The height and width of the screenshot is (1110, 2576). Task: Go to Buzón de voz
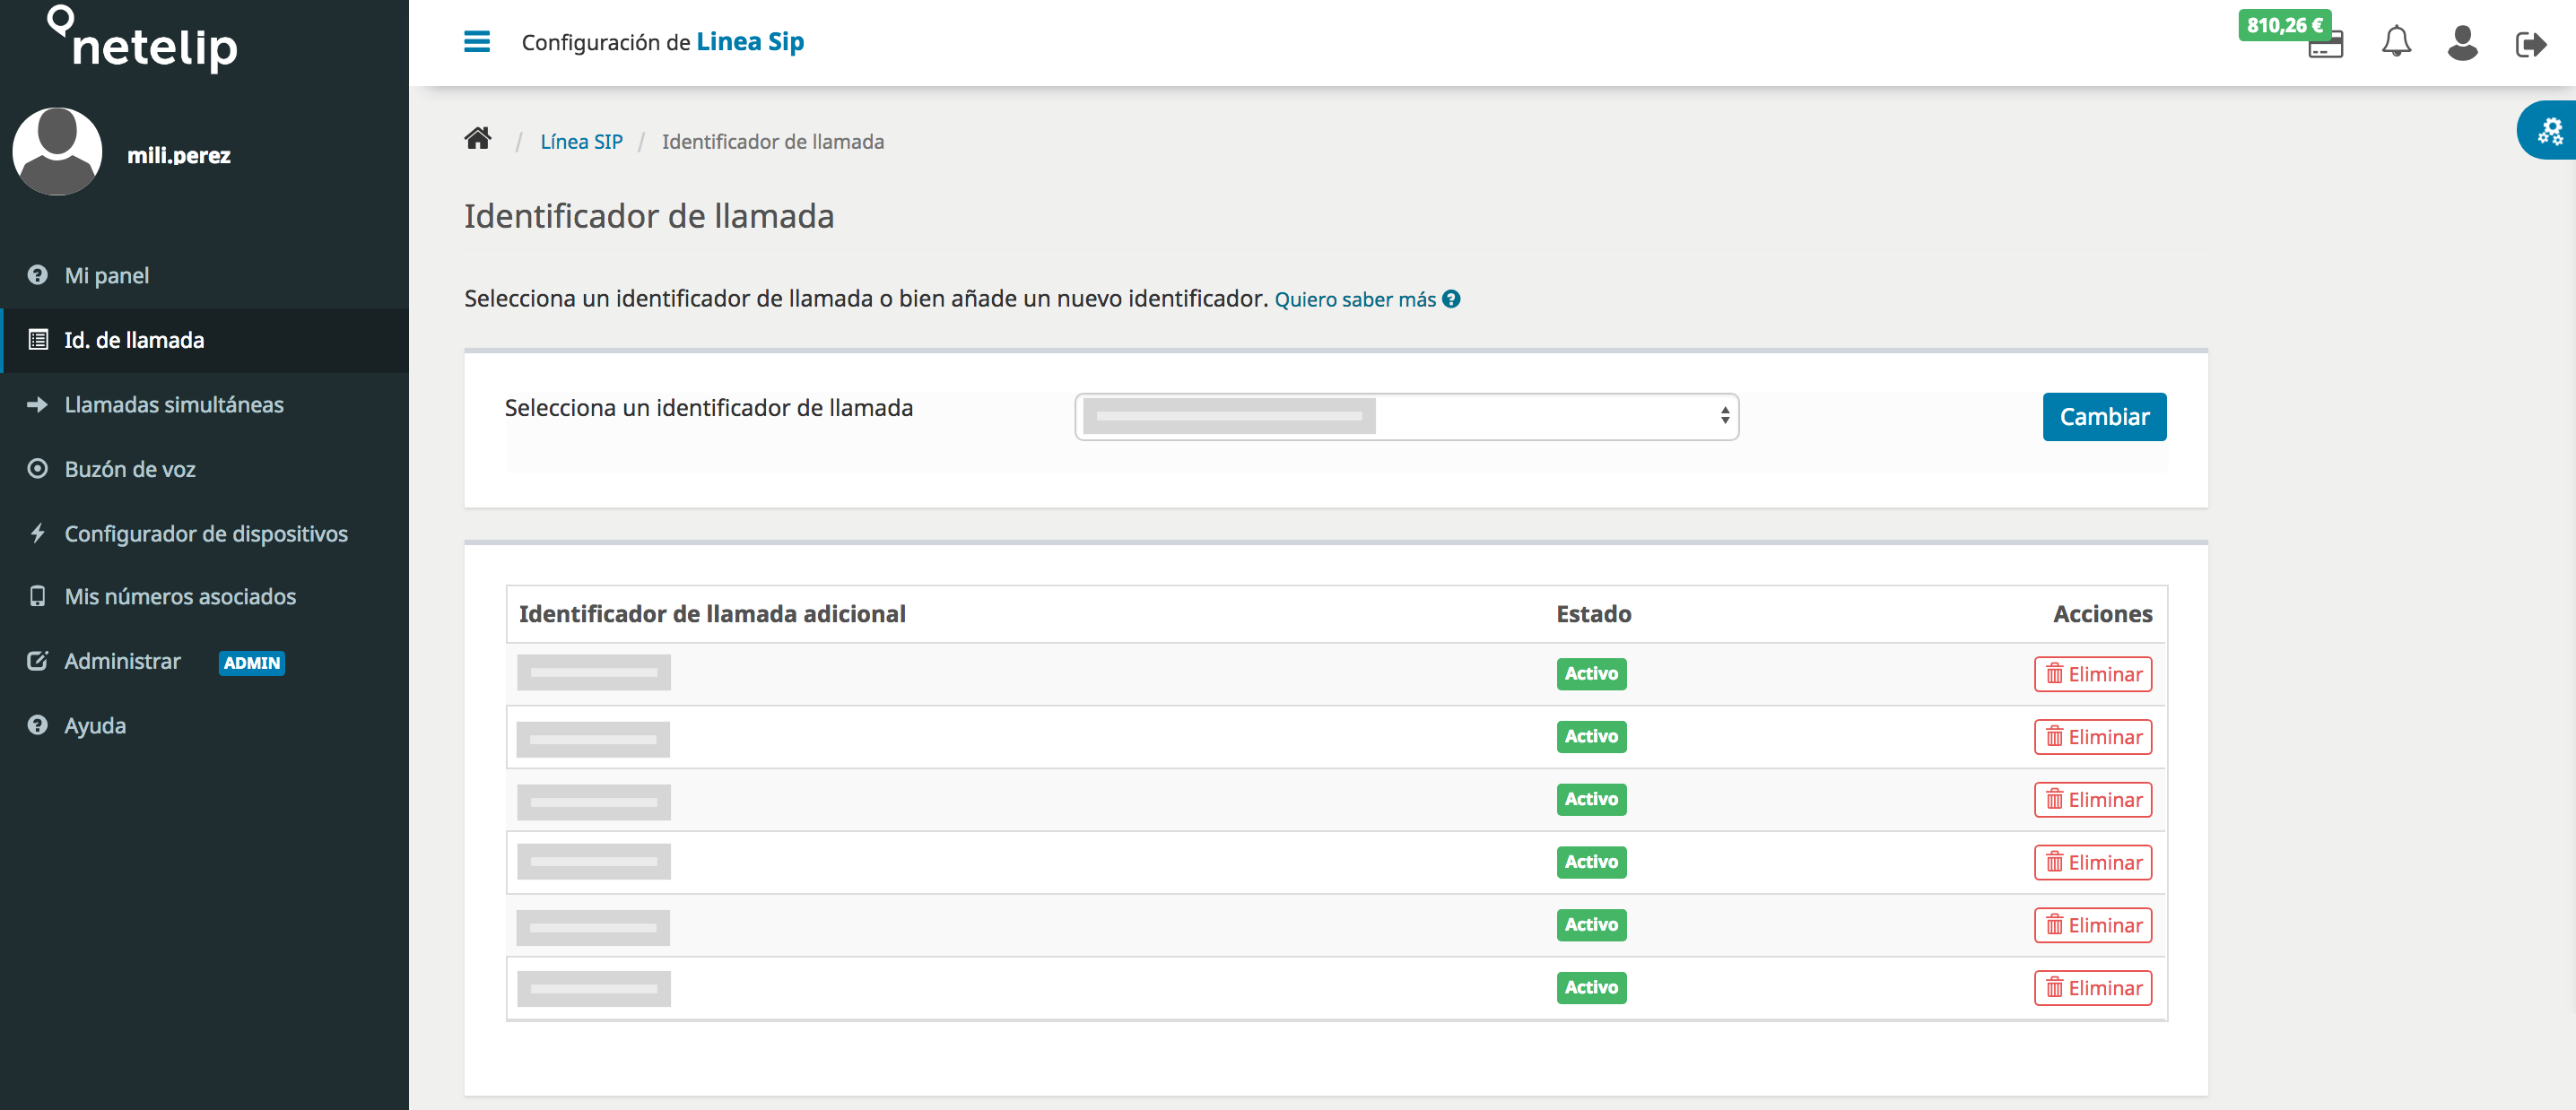pos(129,469)
